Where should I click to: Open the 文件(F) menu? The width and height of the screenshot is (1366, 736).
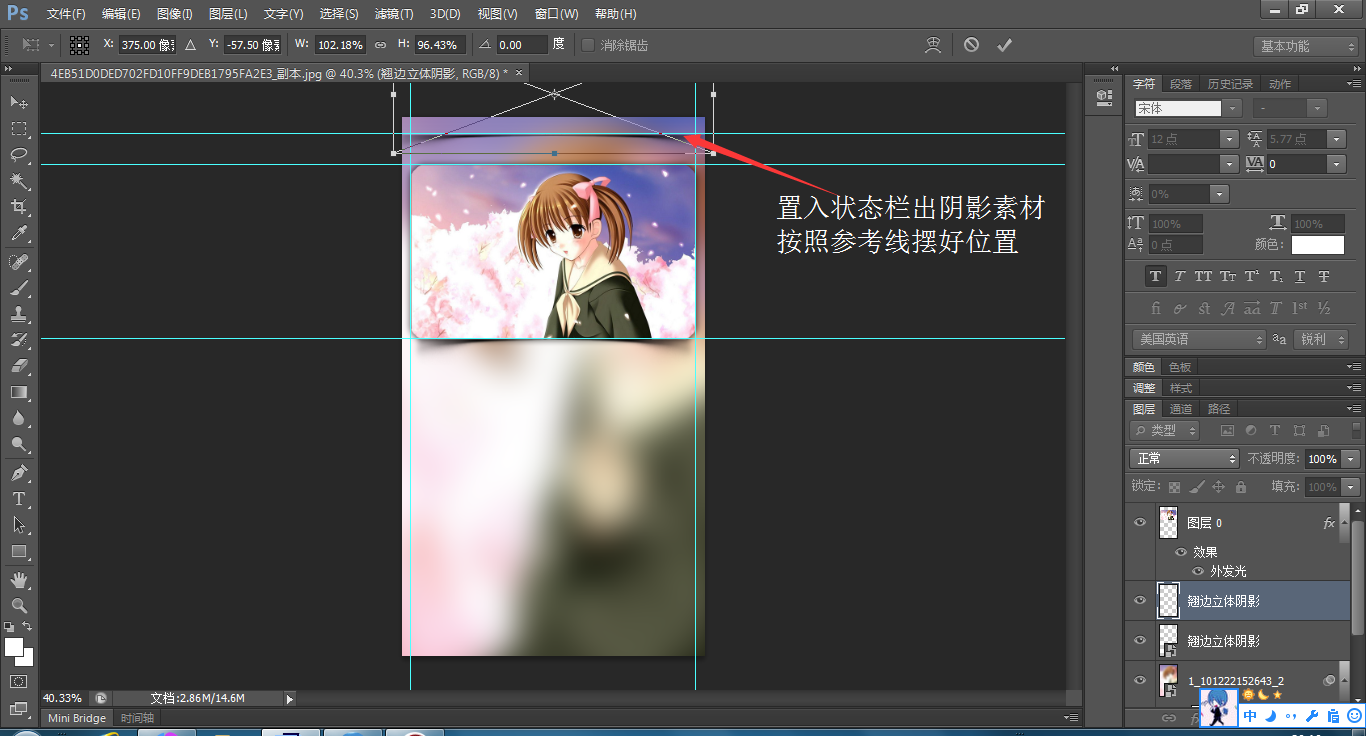pos(66,14)
